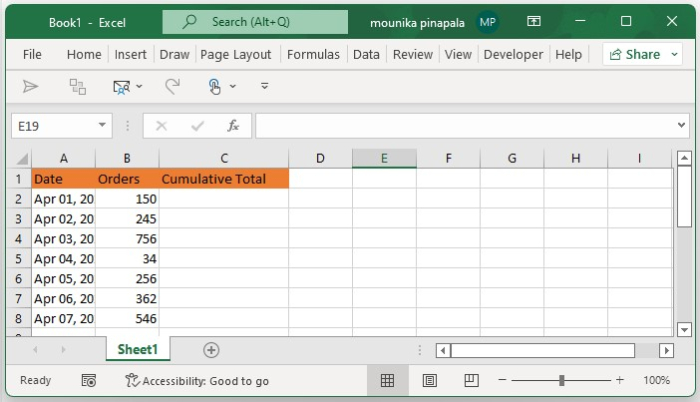
Task: Click the macro recording status bar icon
Action: tap(89, 380)
